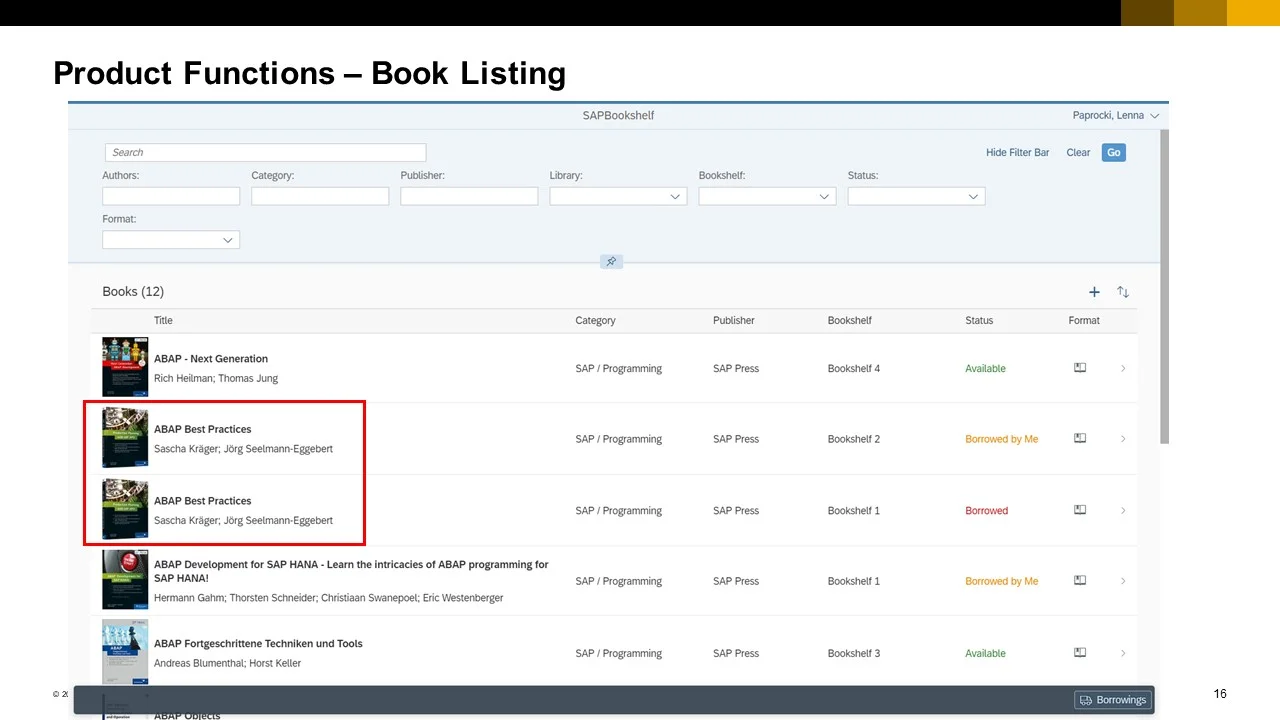This screenshot has height=720, width=1280.
Task: Click the Authors filter field
Action: click(171, 197)
